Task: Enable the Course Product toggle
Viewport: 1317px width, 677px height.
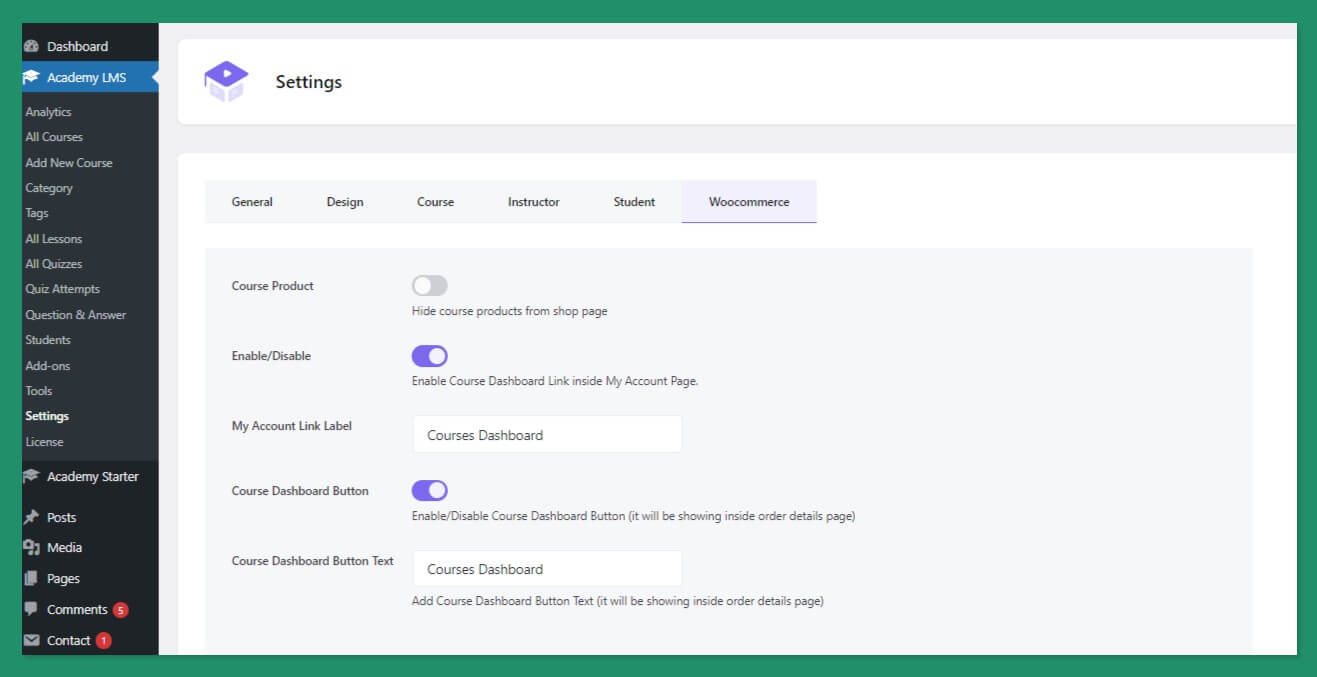Action: [430, 286]
